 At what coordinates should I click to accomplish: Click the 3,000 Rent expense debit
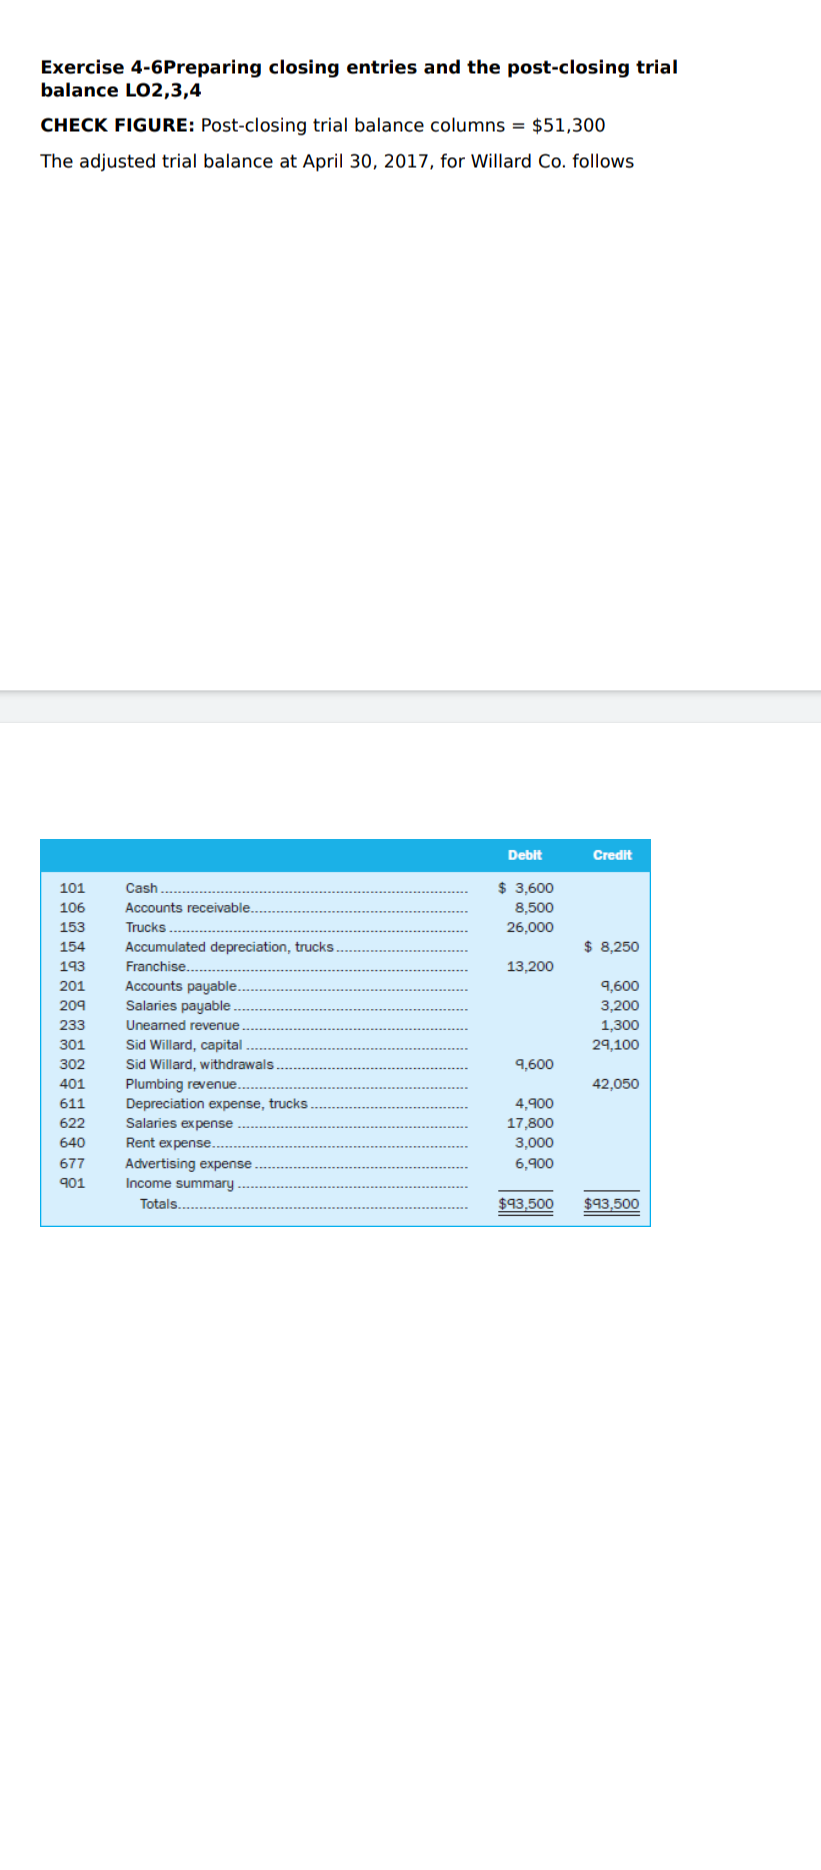tap(534, 1143)
